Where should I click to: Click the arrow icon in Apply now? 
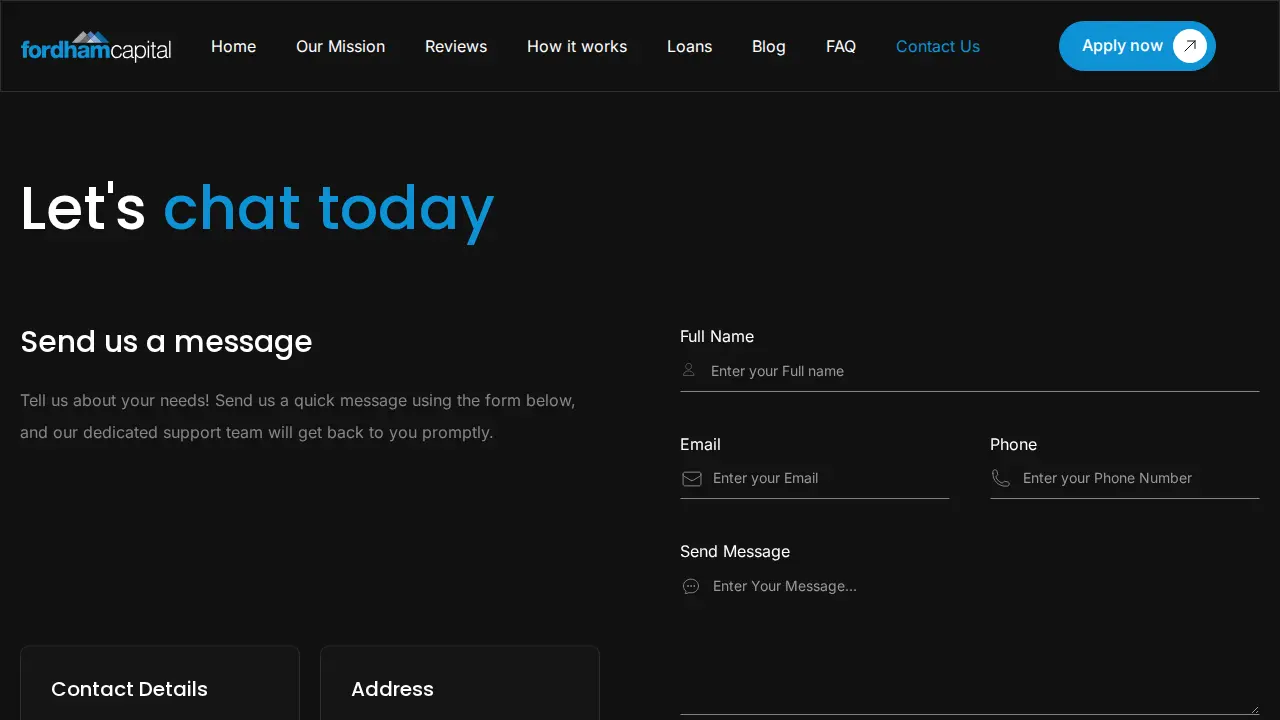1190,46
